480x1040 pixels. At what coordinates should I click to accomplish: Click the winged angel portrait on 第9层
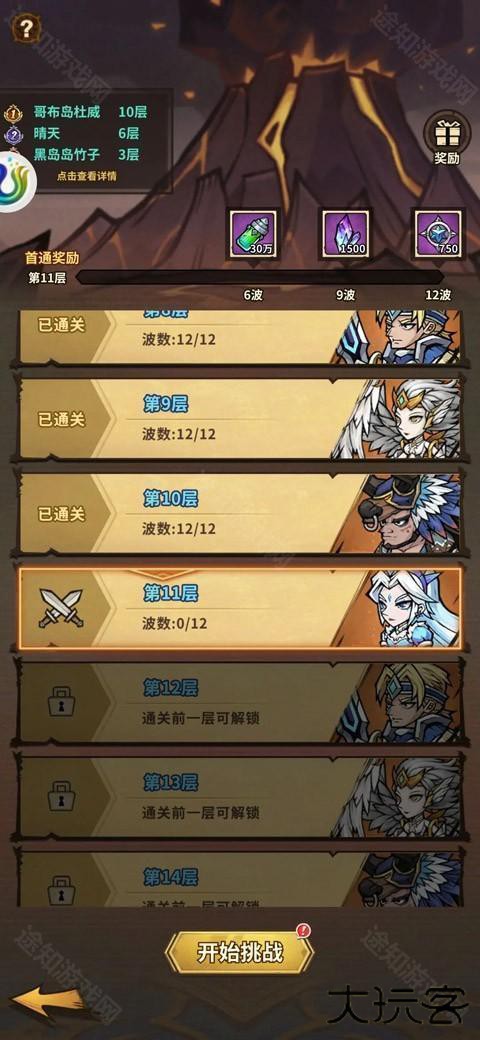(398, 420)
